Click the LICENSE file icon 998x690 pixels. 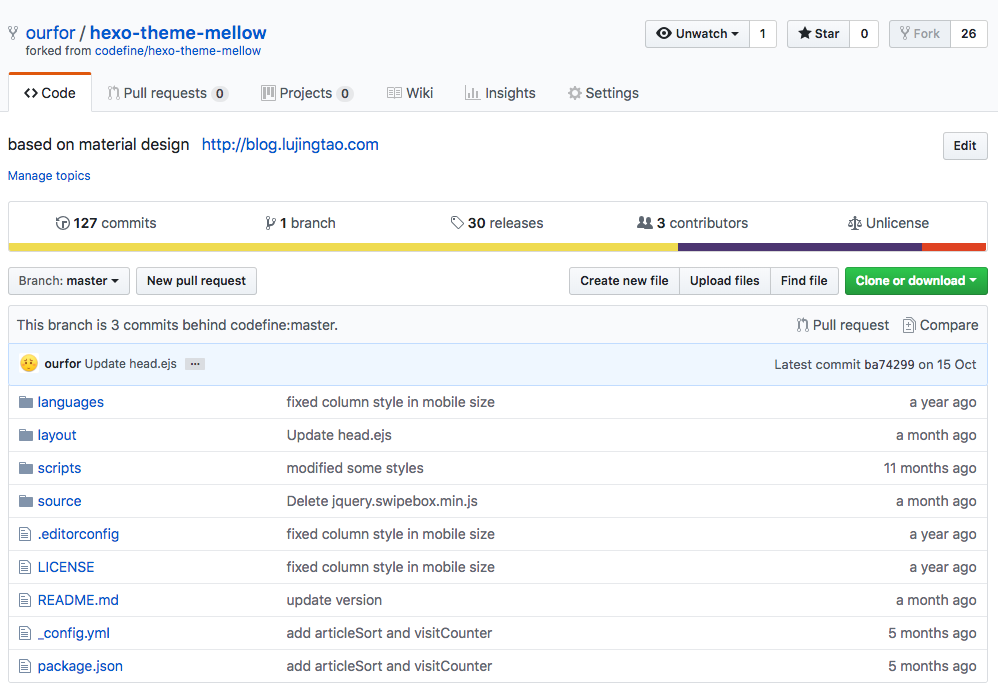tap(25, 568)
